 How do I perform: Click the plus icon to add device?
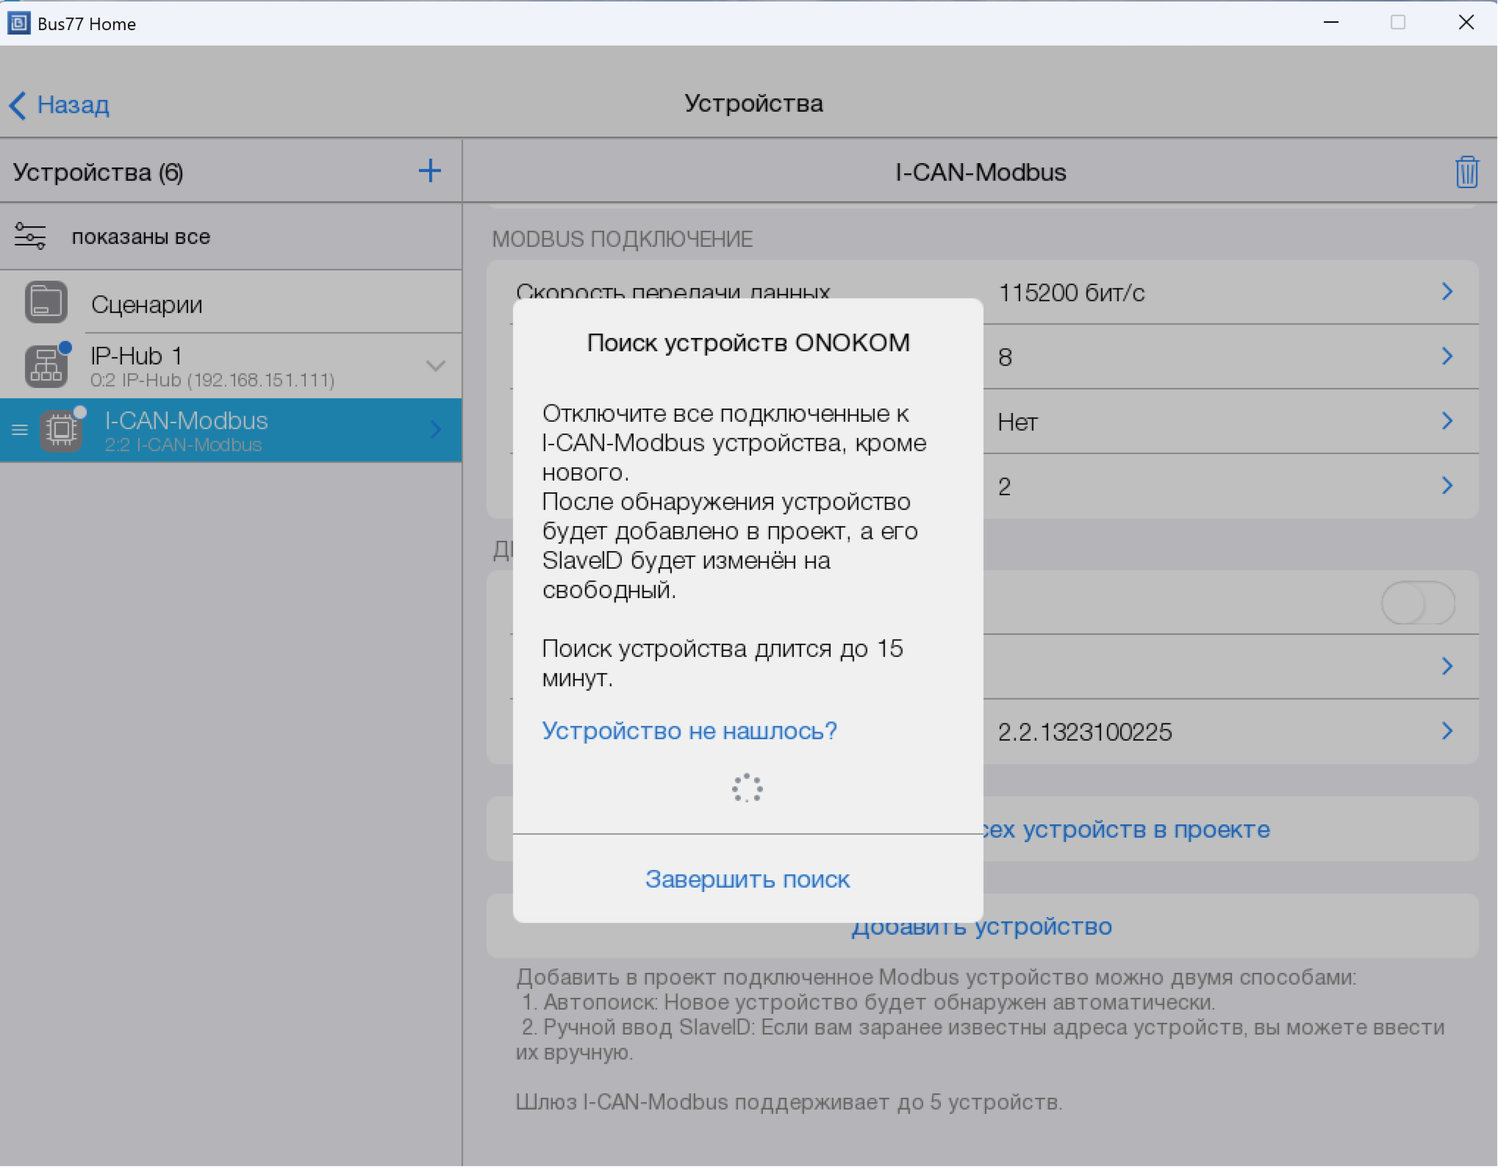pos(429,171)
